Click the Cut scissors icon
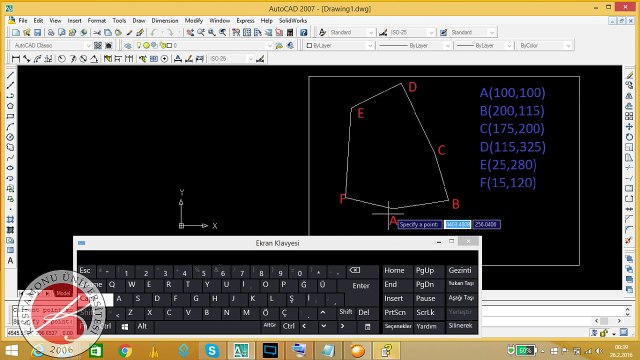640x360 pixels. coord(97,33)
